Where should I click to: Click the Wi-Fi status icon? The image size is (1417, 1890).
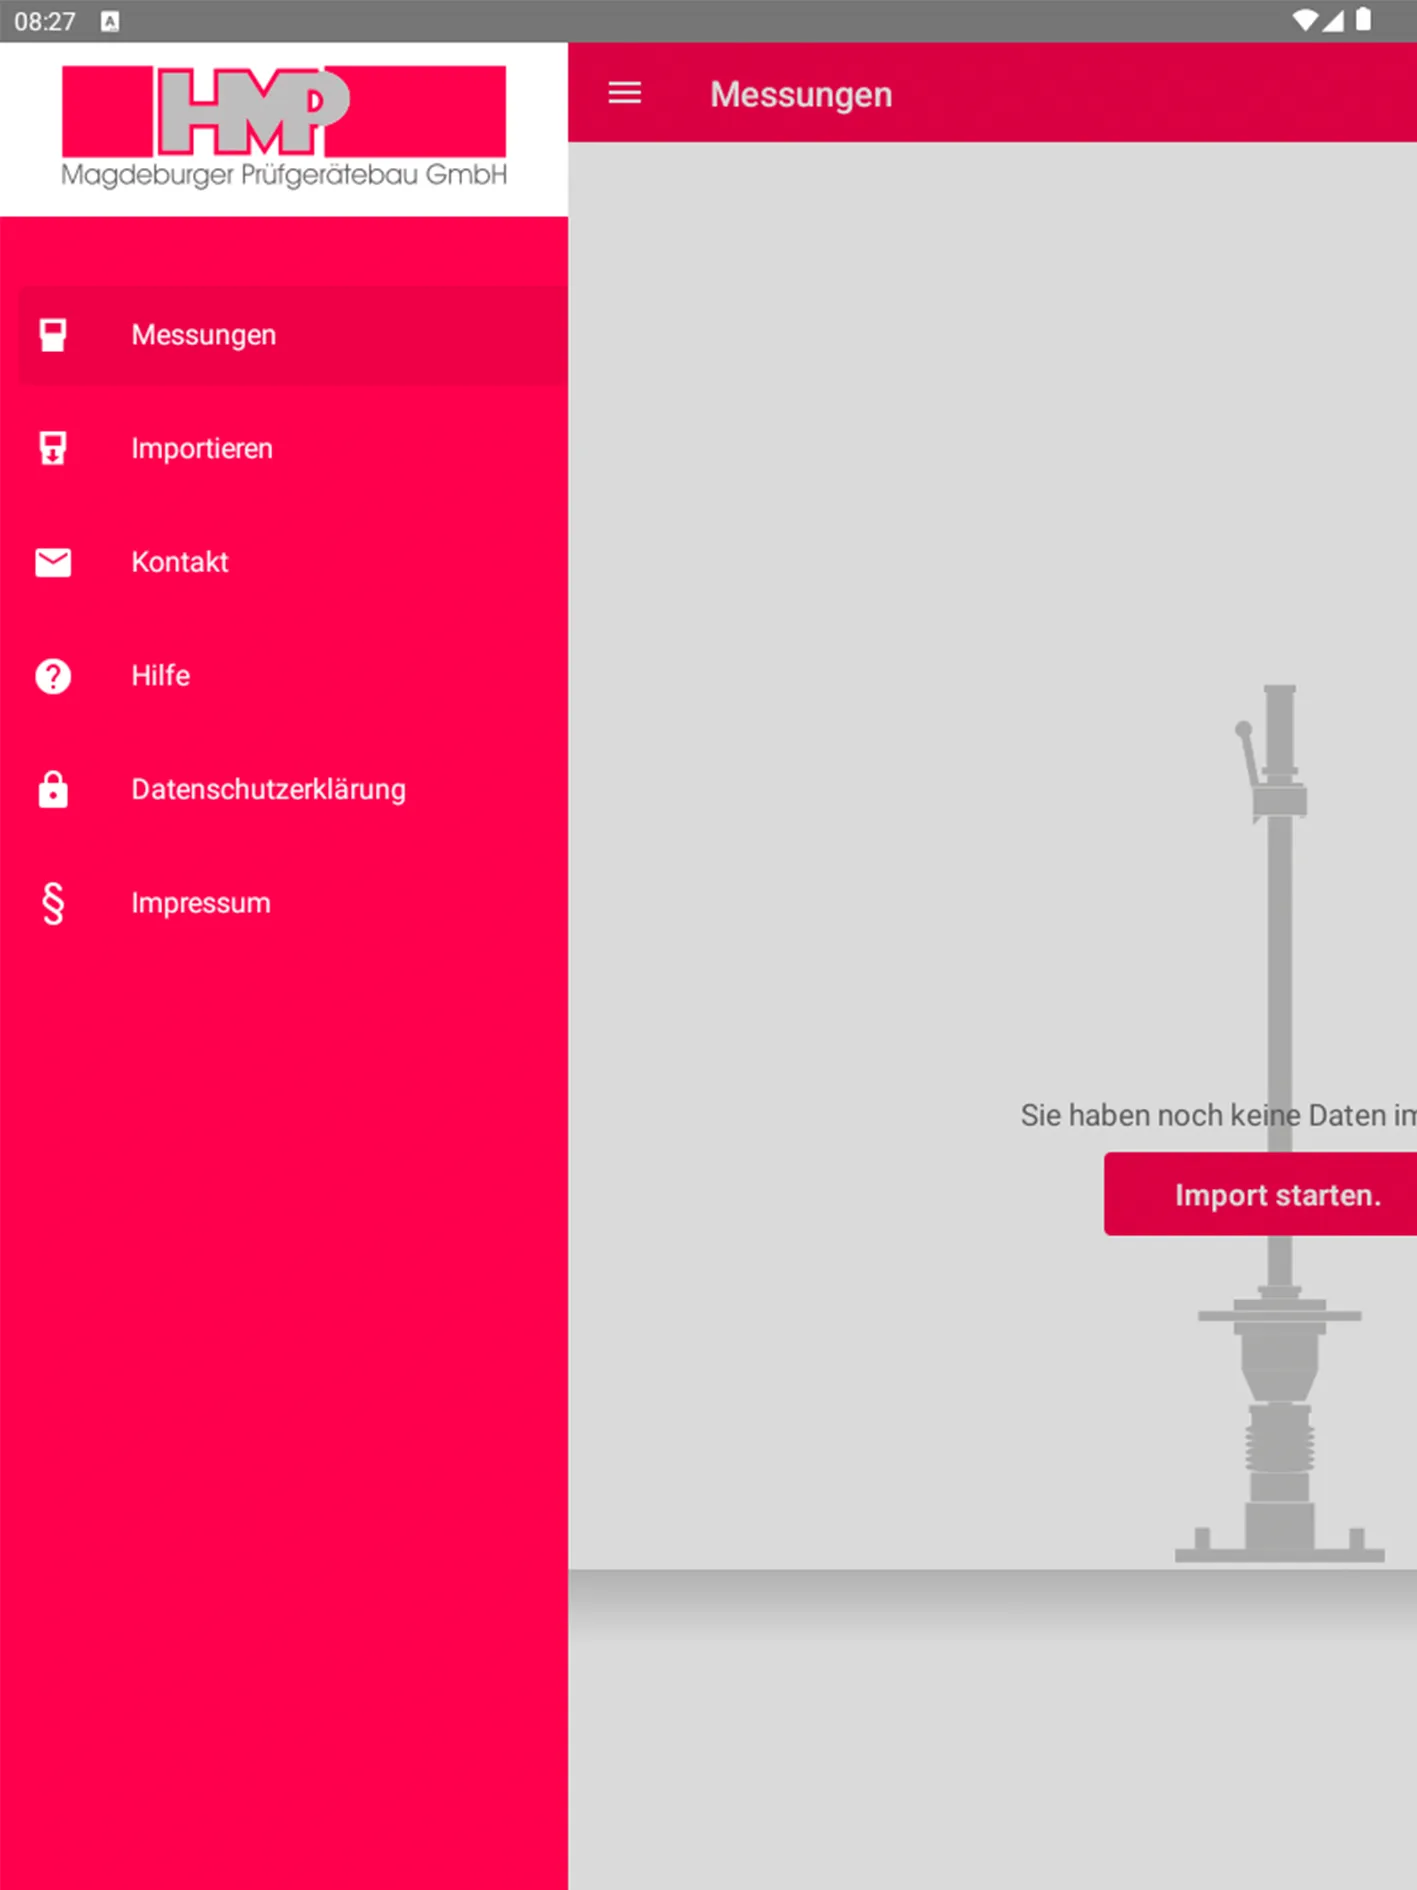1304,20
